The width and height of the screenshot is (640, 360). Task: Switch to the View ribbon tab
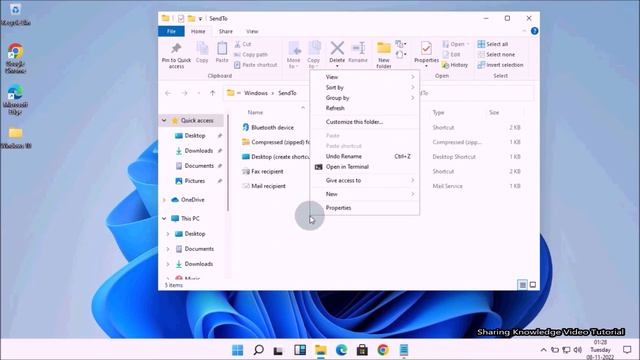coord(252,31)
